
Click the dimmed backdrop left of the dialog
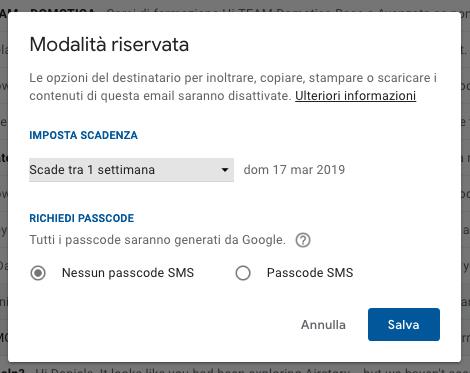4,187
